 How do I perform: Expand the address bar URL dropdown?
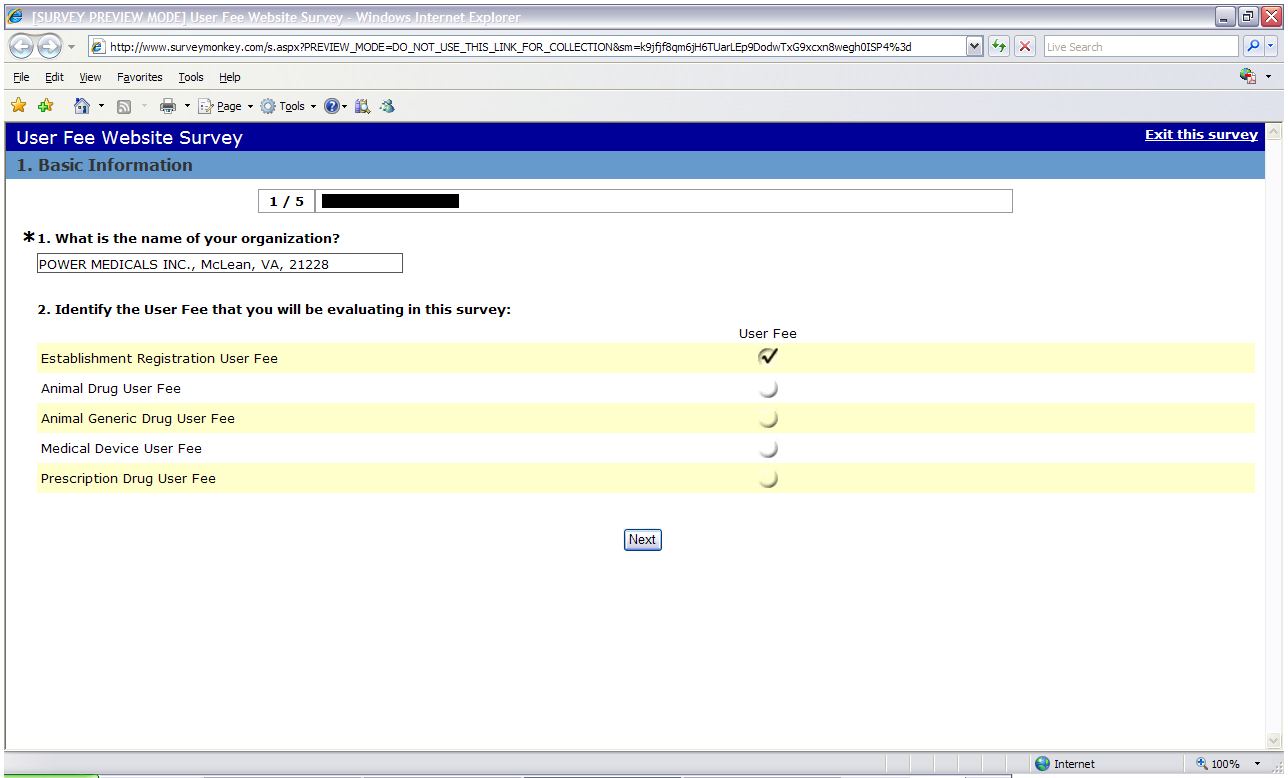[x=974, y=47]
